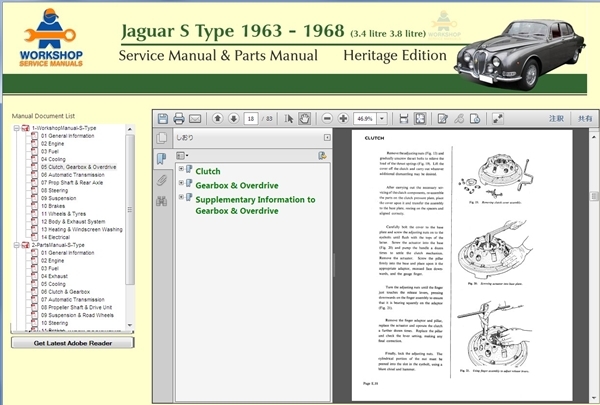600x405 pixels.
Task: Click the Workshop Service Manuals logo
Action: [51, 38]
